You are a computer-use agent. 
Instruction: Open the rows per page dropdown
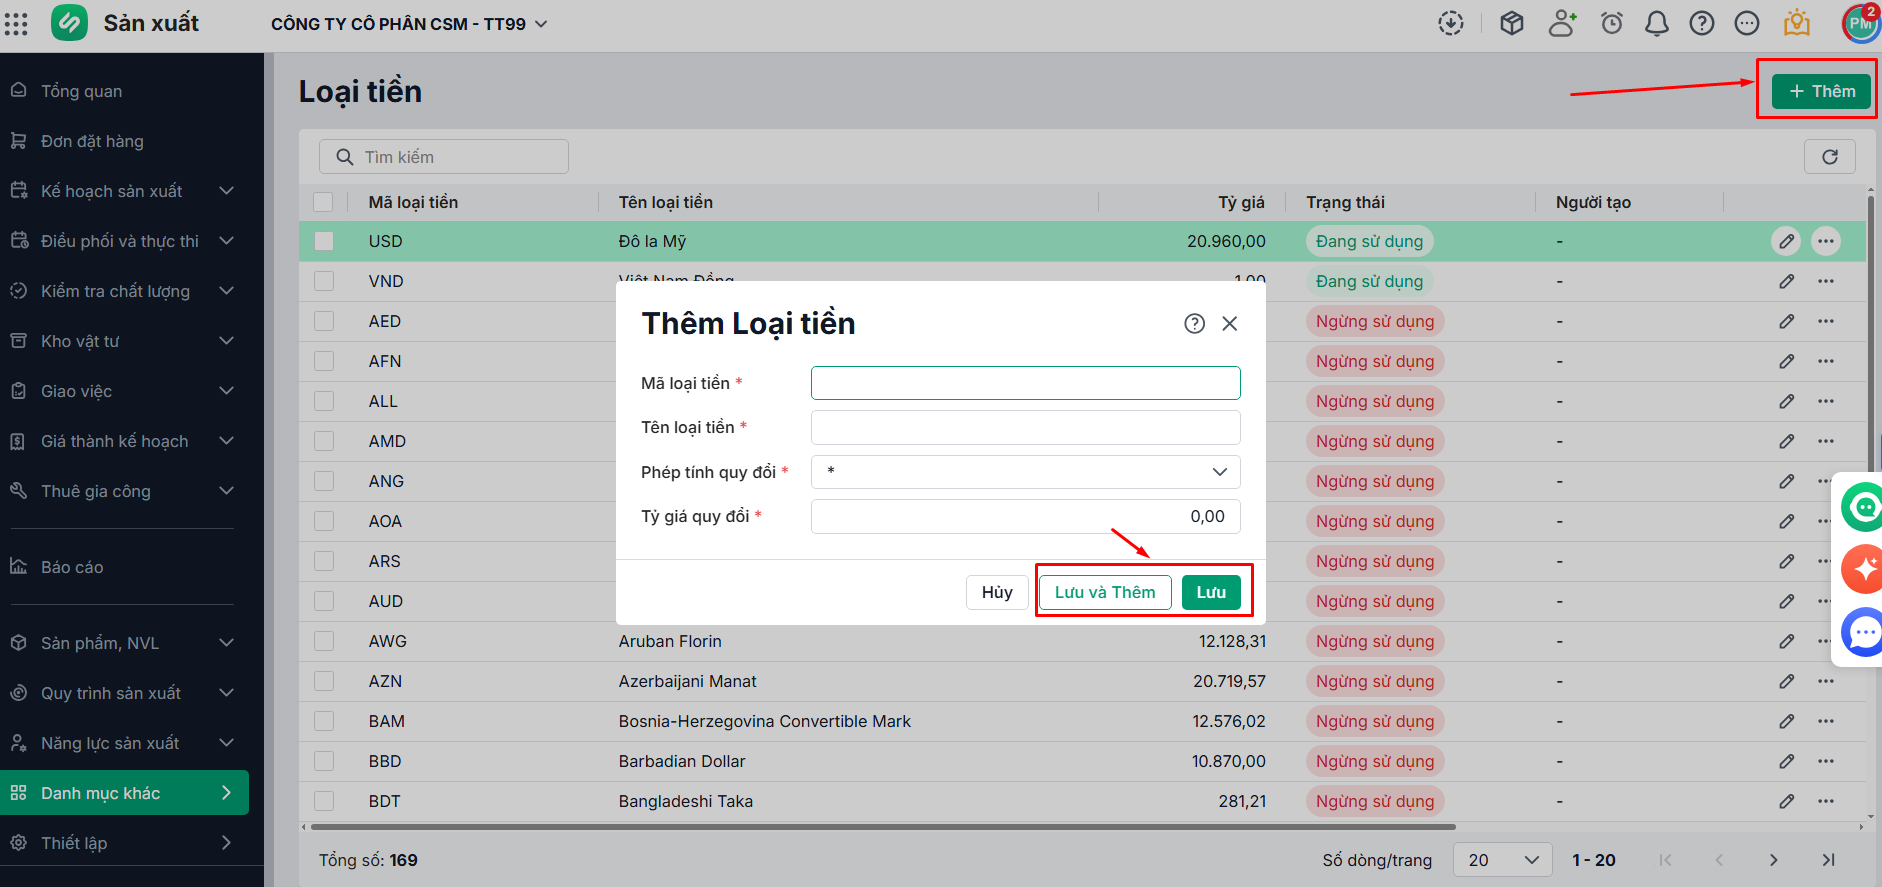(x=1503, y=860)
